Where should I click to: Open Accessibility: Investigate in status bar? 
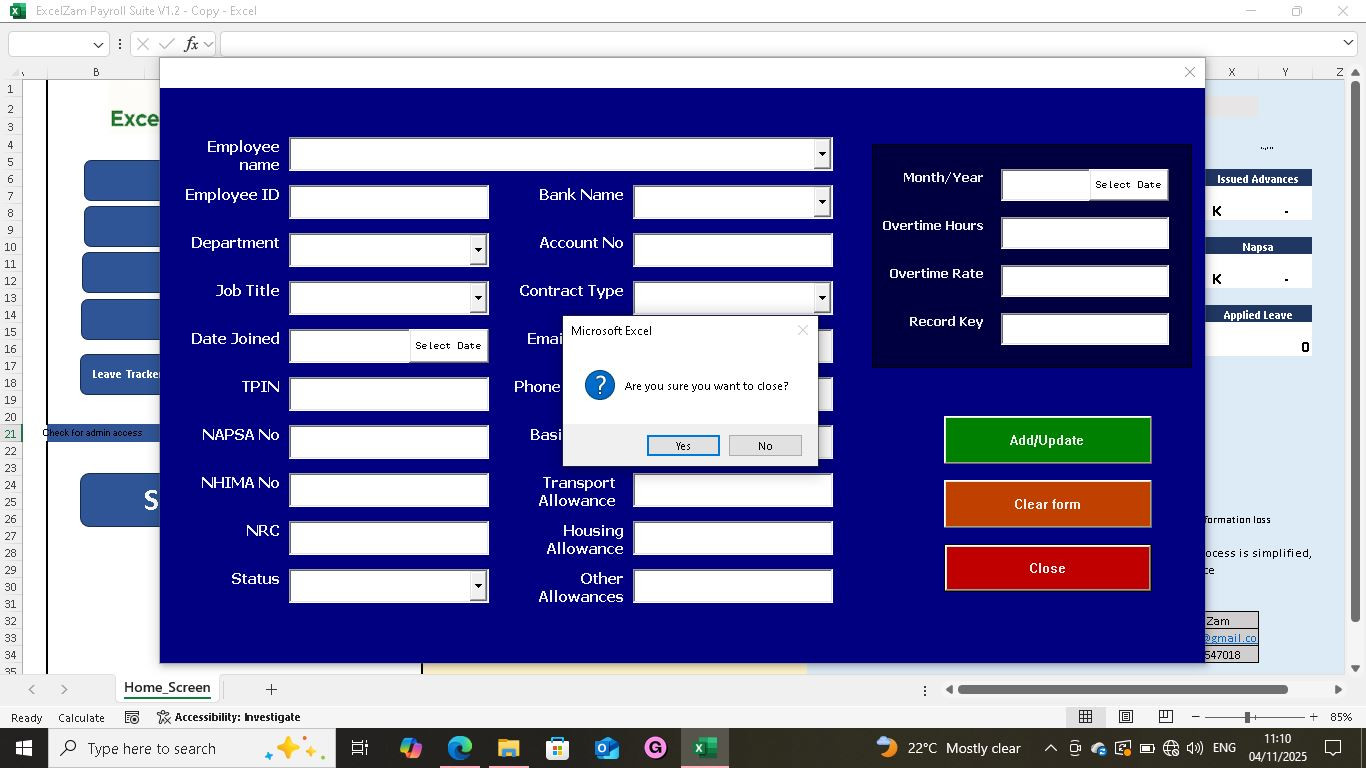tap(229, 717)
